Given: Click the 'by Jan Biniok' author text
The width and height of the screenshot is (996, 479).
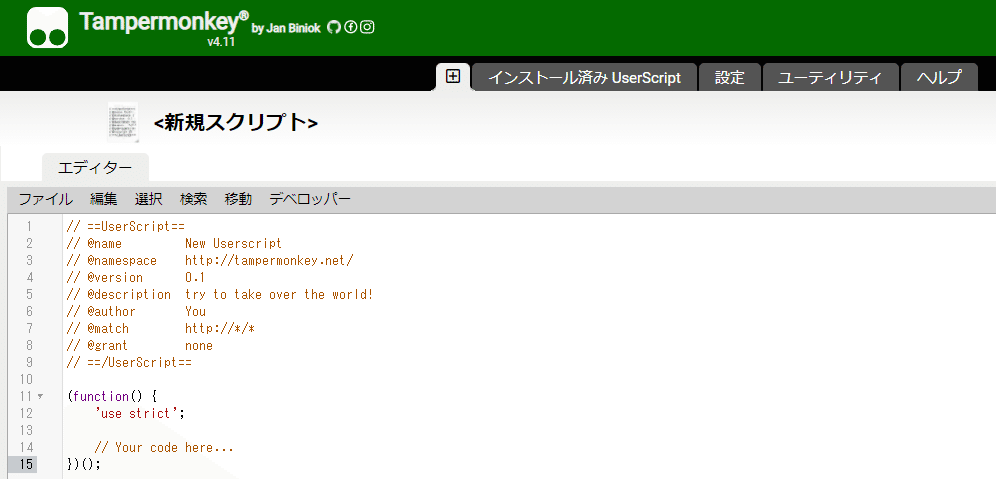Looking at the screenshot, I should point(288,28).
